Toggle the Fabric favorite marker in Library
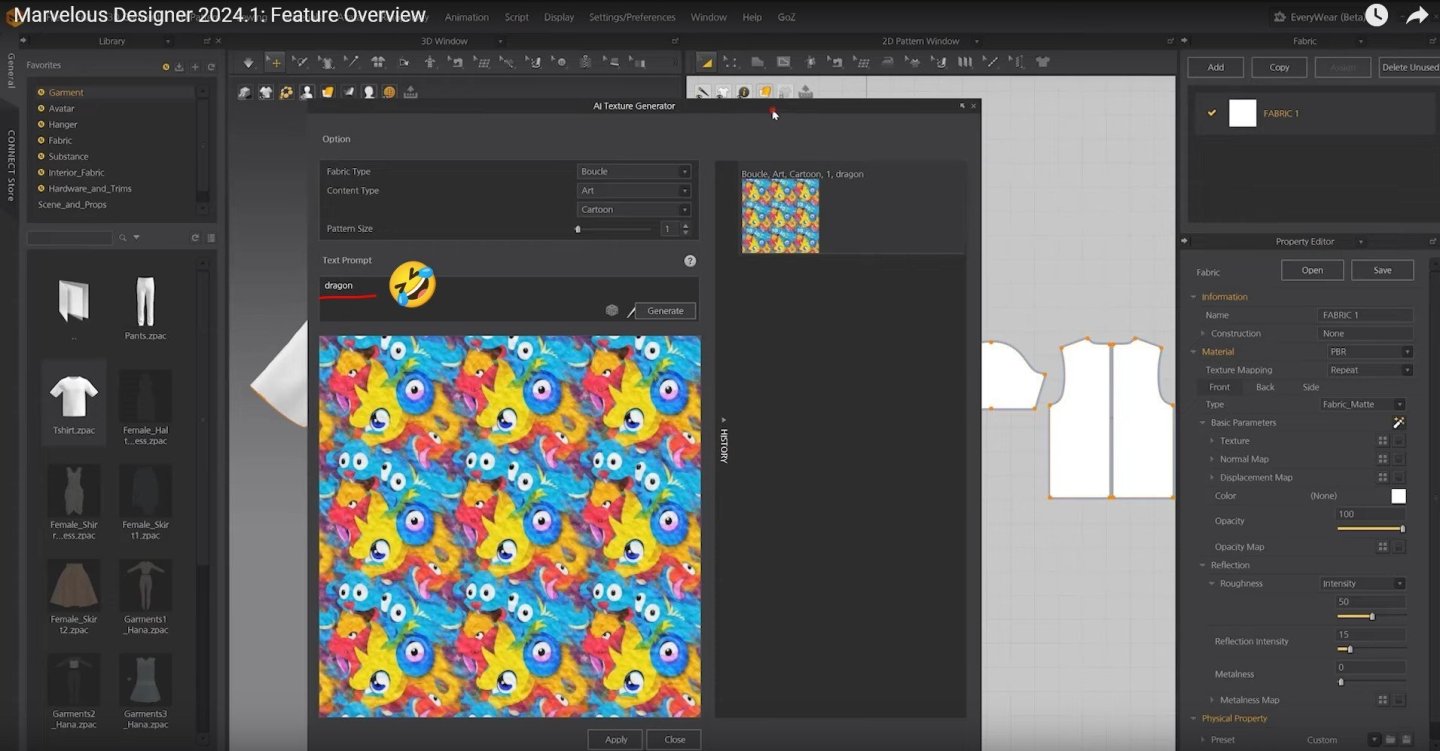Viewport: 1440px width, 751px height. pos(41,140)
